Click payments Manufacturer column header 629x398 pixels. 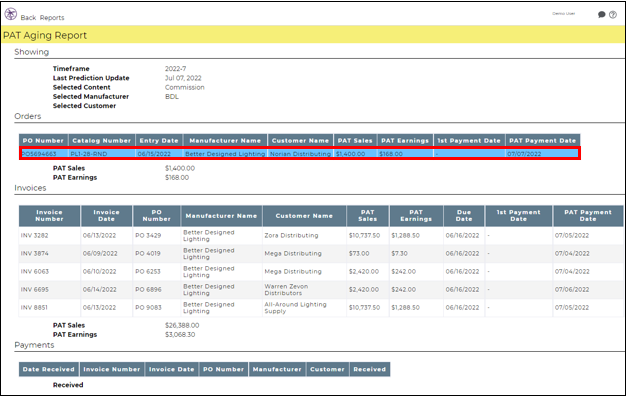pyautogui.click(x=277, y=369)
